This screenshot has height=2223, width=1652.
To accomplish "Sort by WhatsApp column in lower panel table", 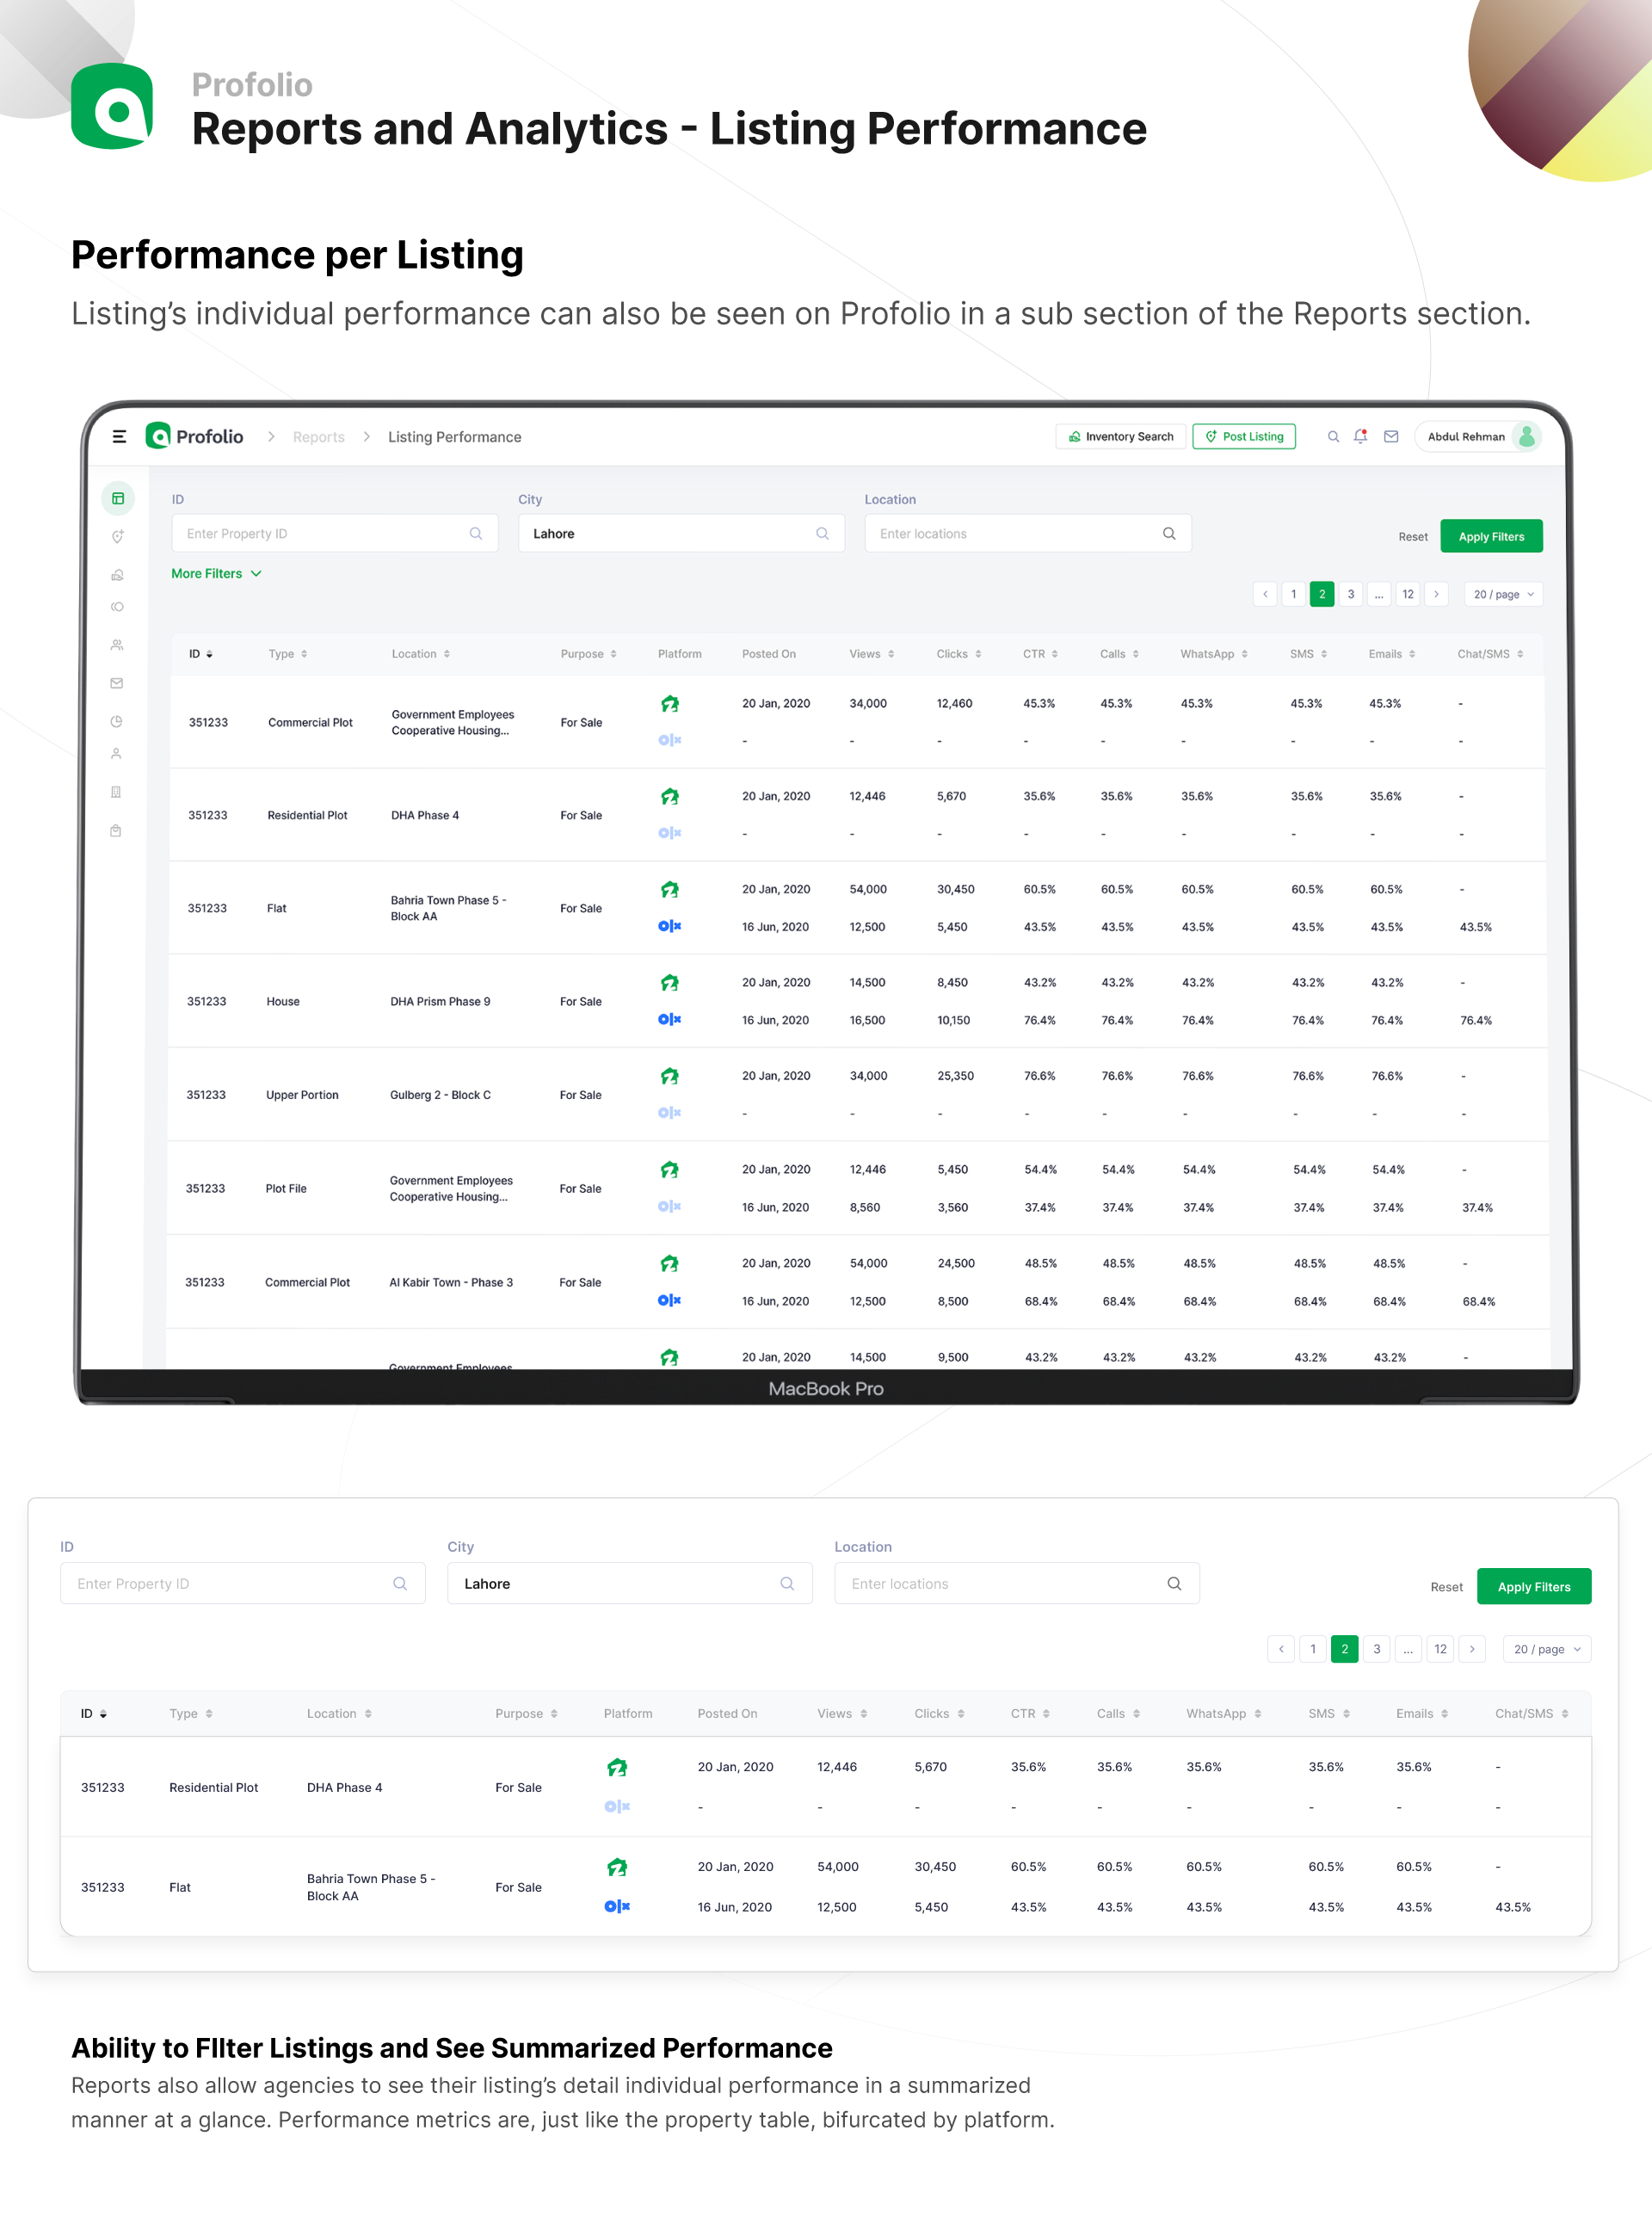I will click(1224, 1713).
